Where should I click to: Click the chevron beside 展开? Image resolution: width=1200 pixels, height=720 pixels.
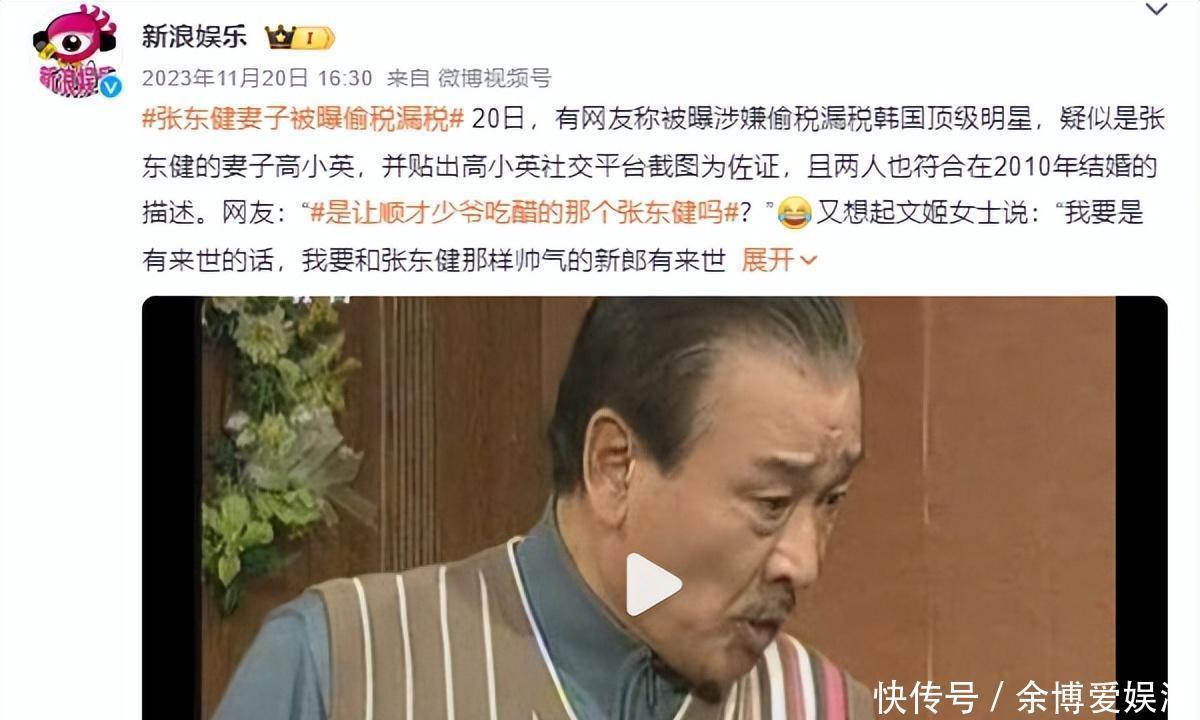click(808, 261)
